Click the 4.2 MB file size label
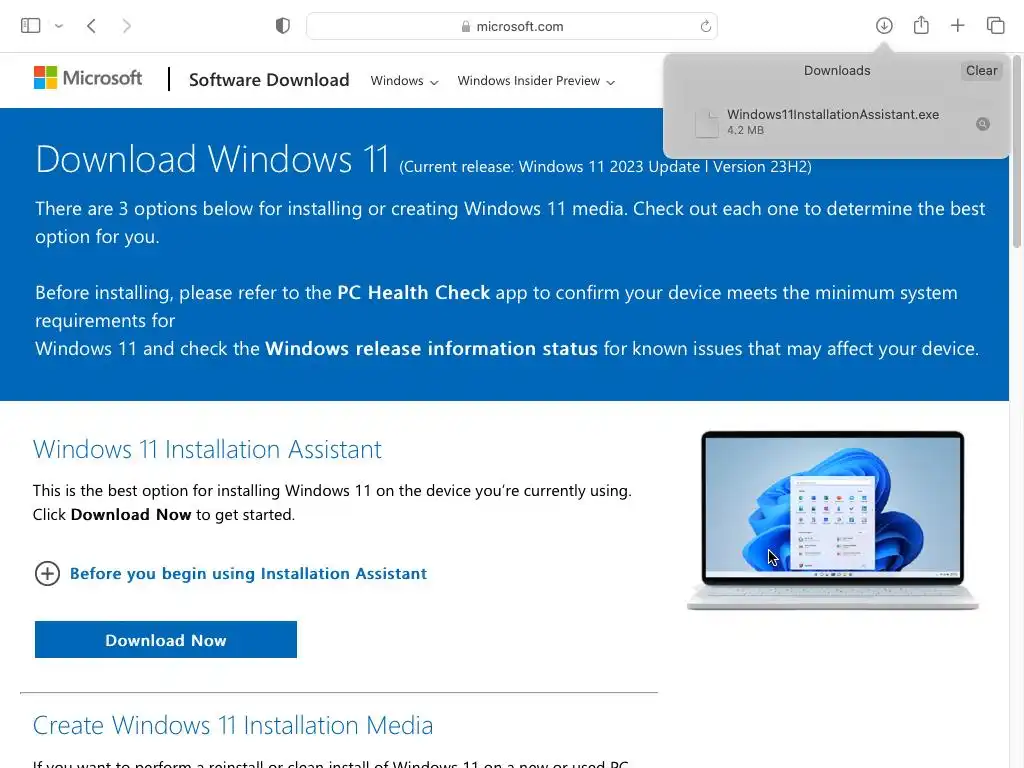The image size is (1024, 768). coord(745,130)
